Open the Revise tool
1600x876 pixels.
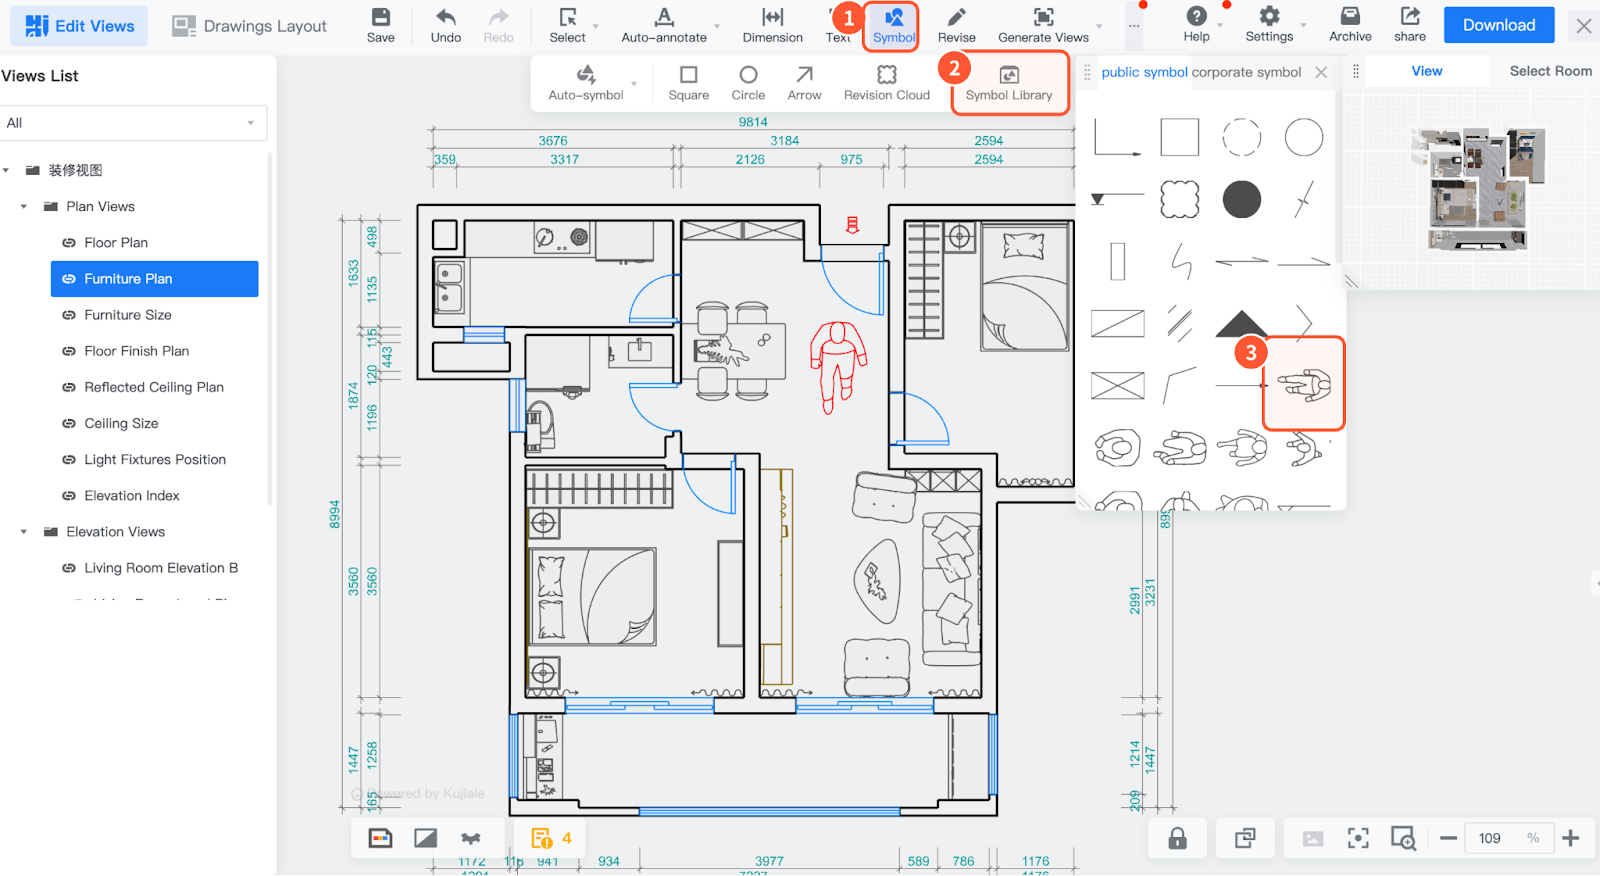[956, 25]
